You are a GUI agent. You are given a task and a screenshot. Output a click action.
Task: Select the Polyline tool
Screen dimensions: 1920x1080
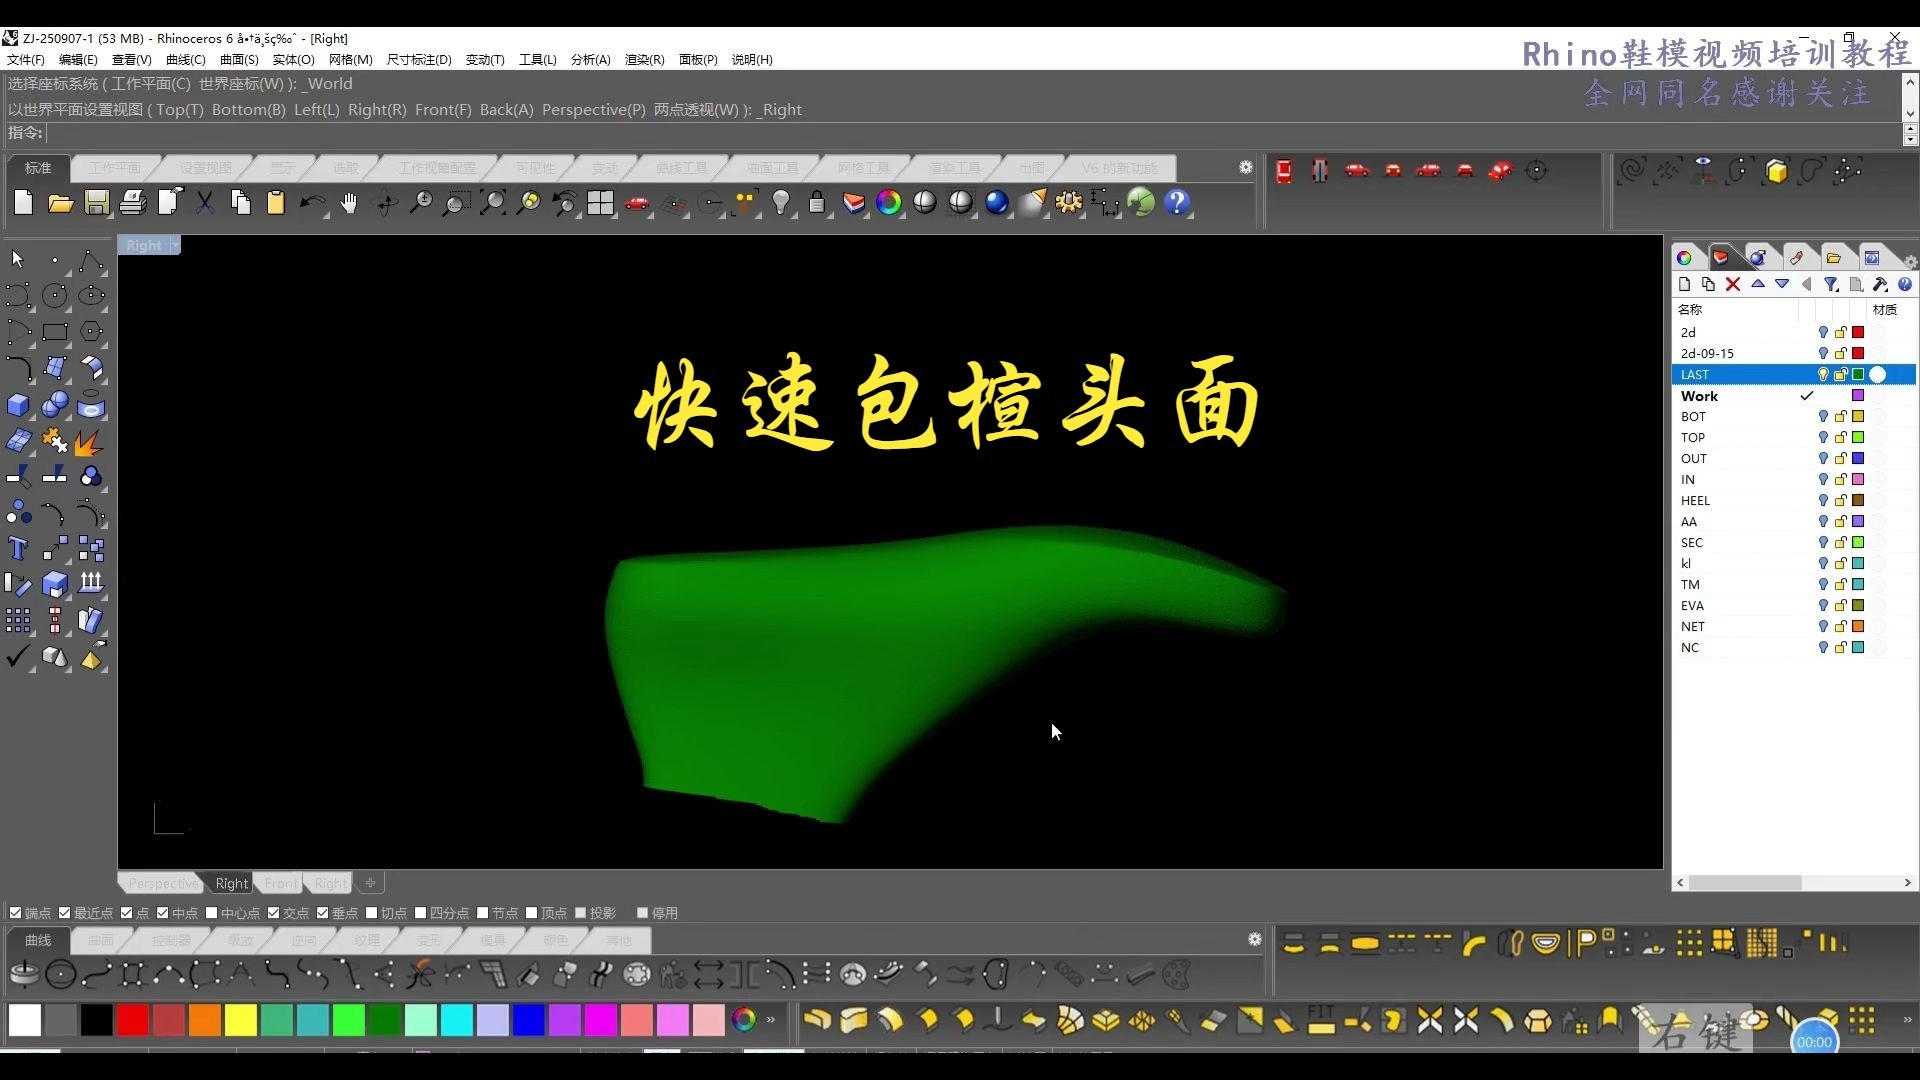click(x=90, y=260)
